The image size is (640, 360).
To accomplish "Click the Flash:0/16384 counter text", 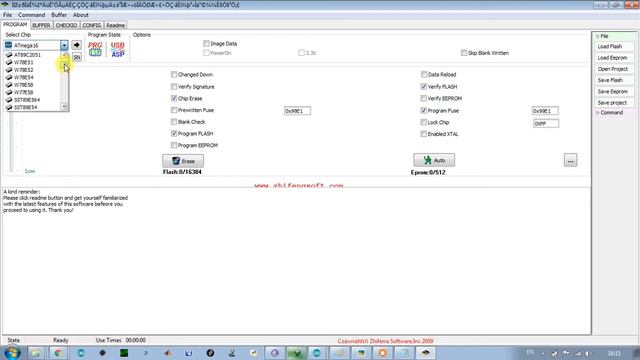I will (x=182, y=172).
